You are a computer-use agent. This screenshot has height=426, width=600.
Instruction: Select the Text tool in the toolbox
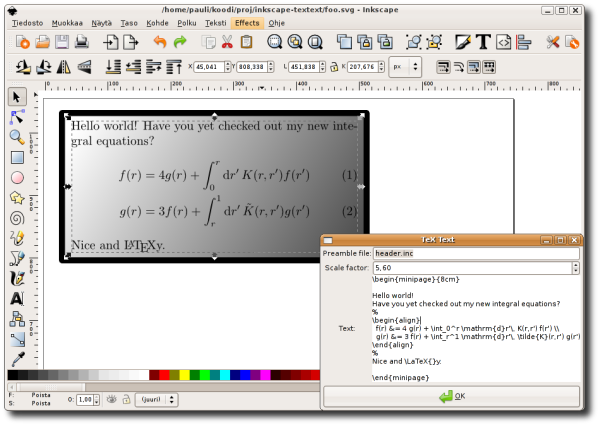(x=17, y=299)
